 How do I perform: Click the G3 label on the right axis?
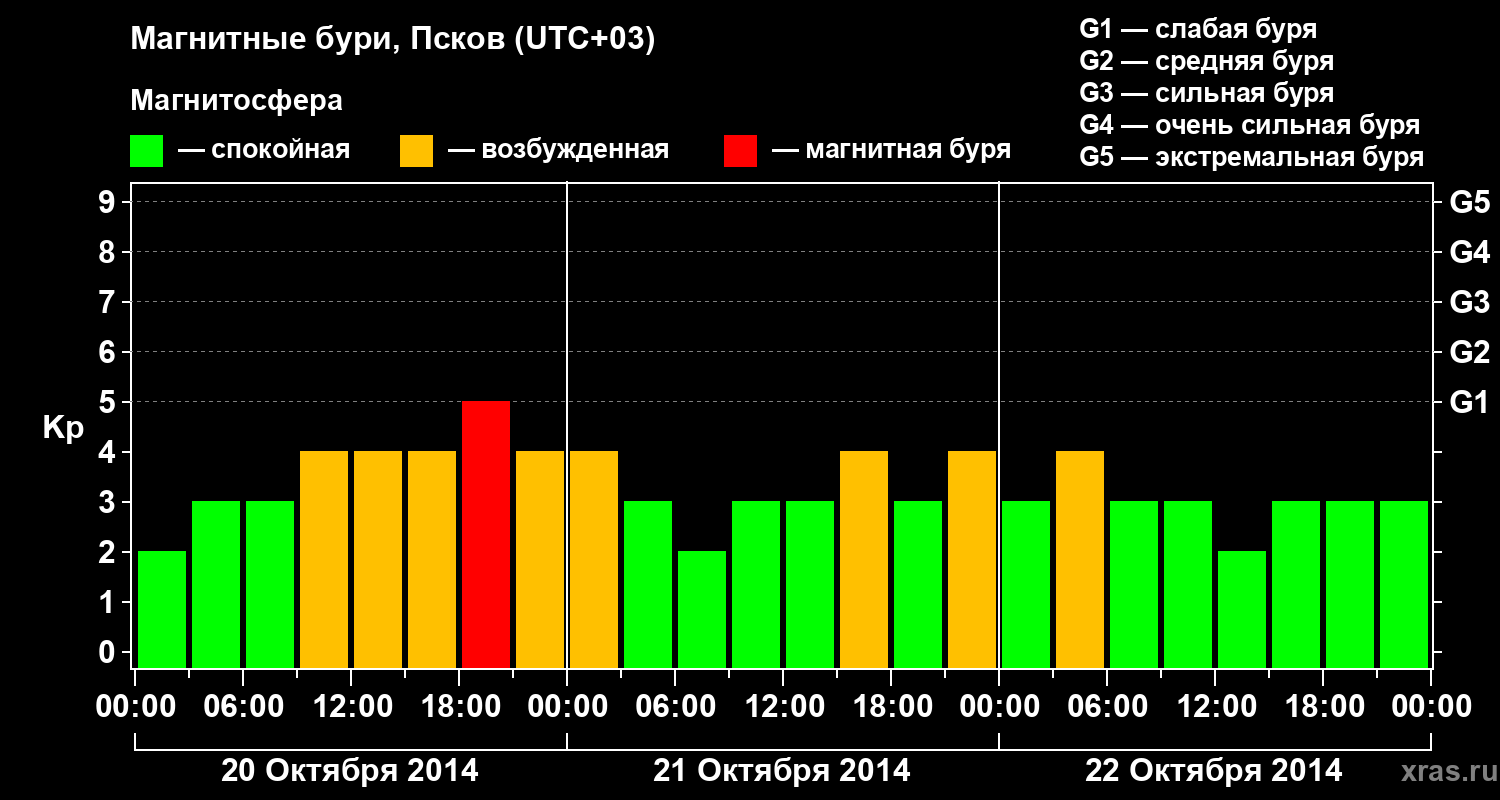click(x=1469, y=302)
